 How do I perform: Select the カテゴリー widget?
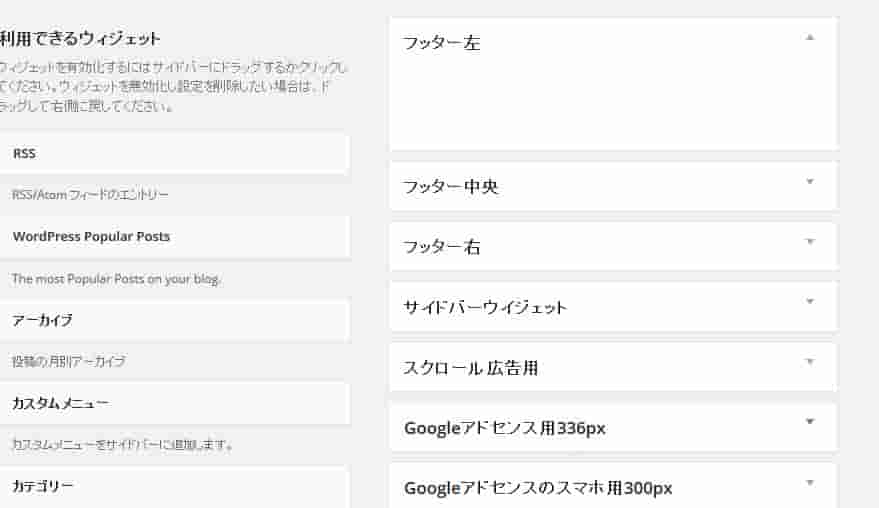[x=174, y=486]
